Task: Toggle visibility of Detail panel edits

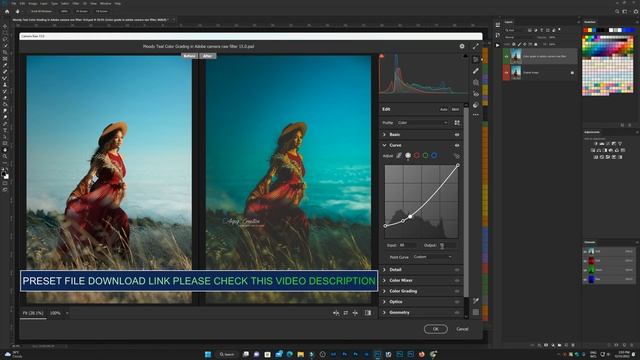Action: pos(457,270)
